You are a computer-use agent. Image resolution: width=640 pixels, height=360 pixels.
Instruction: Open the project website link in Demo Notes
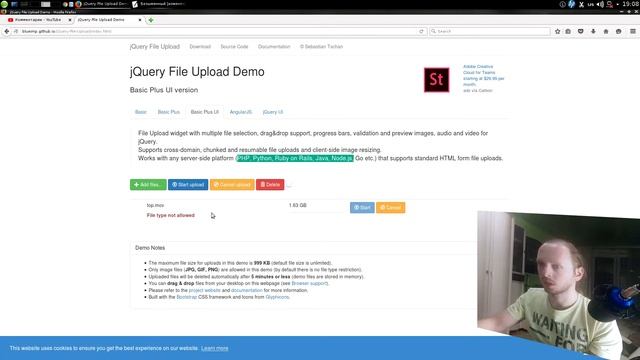tap(204, 290)
